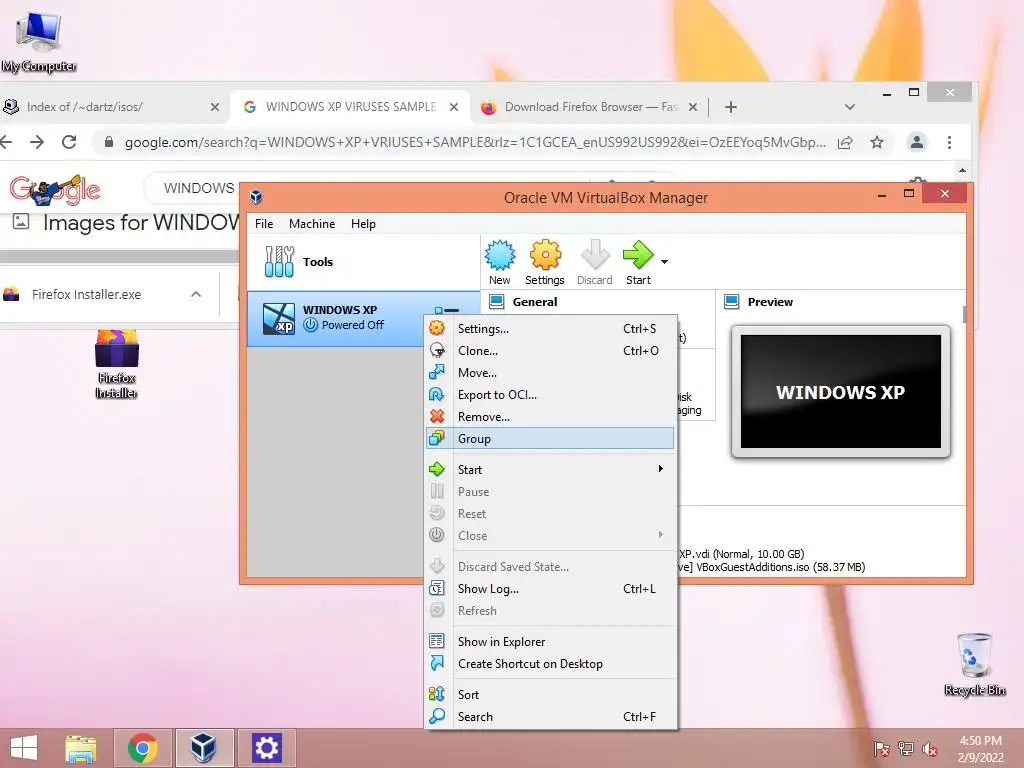The width and height of the screenshot is (1024, 768).
Task: Open the Recycle Bin desktop icon
Action: [974, 664]
